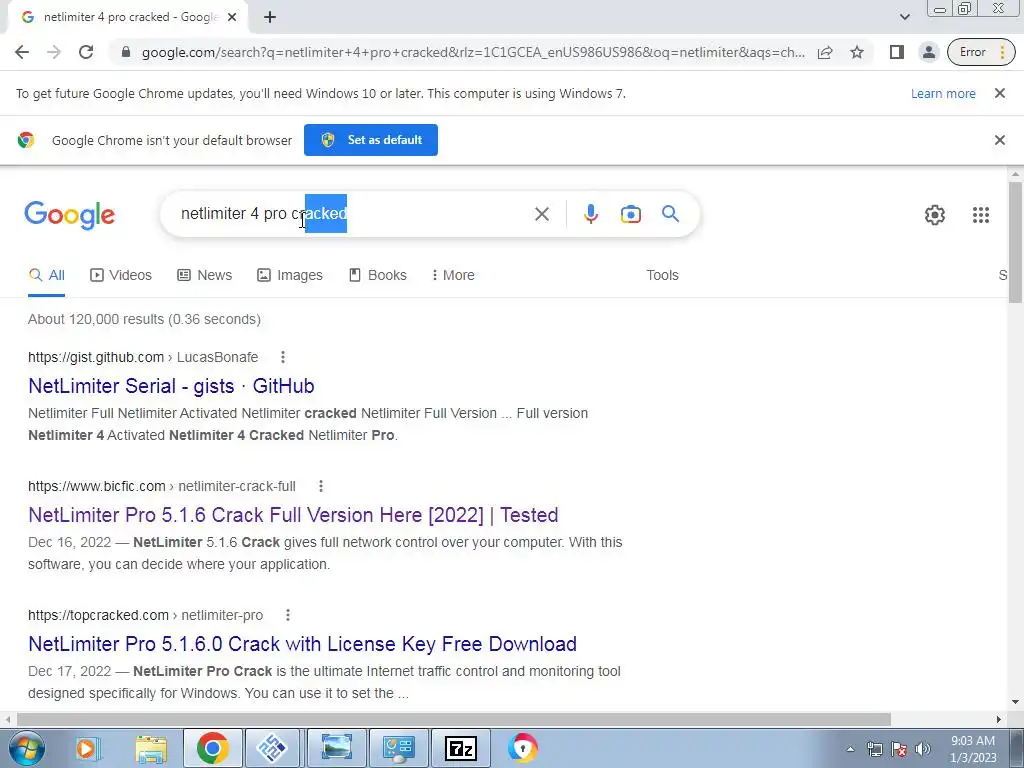Open NetLimiter Pro 5.1.6 Crack result
The height and width of the screenshot is (768, 1024).
coord(293,515)
